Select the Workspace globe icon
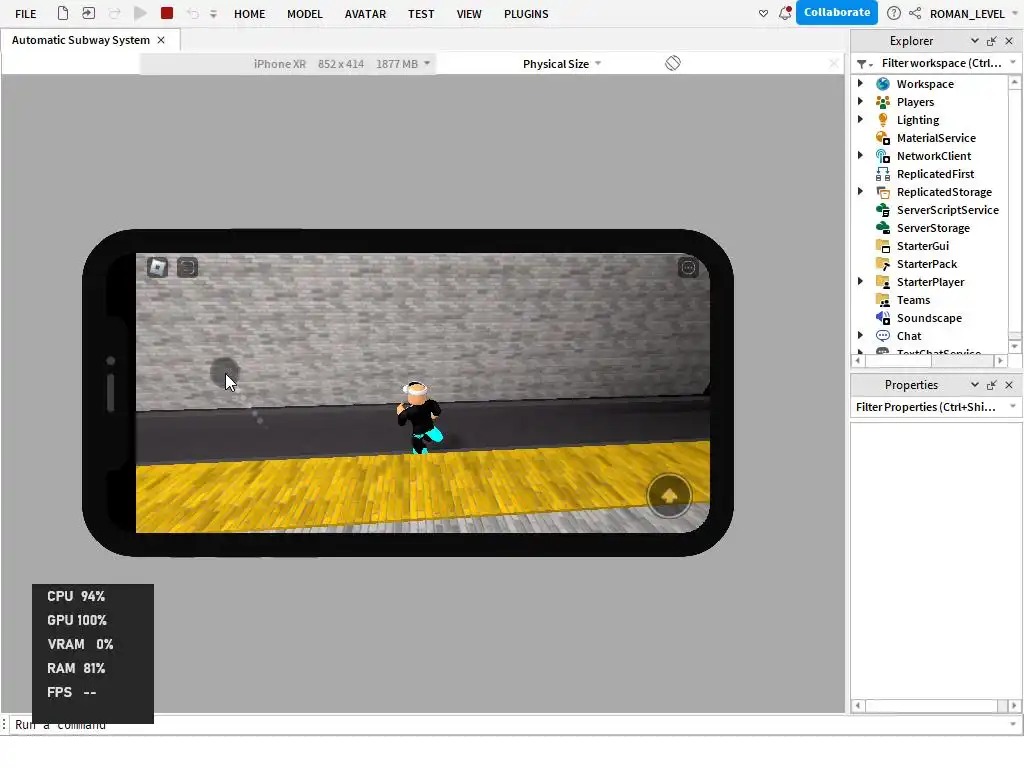 pyautogui.click(x=883, y=84)
